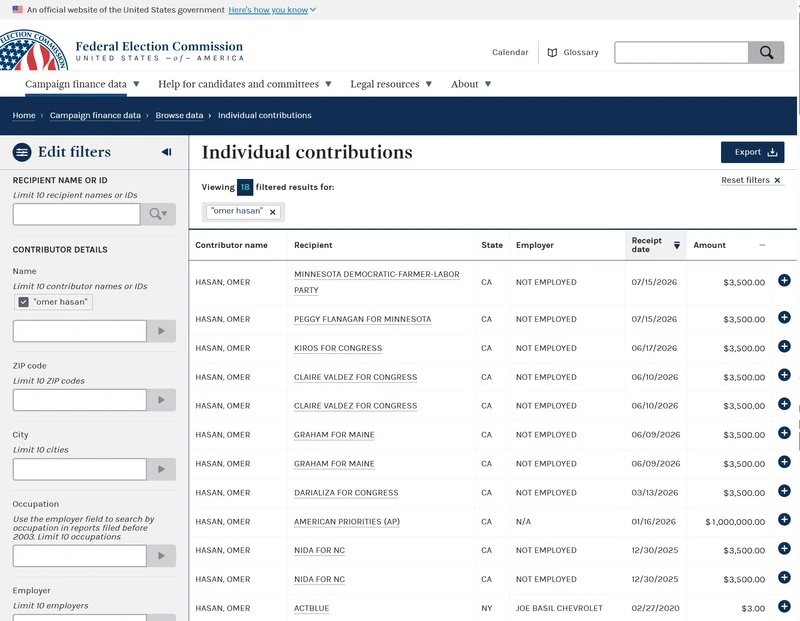800x621 pixels.
Task: Click the site search text field
Action: click(x=682, y=53)
